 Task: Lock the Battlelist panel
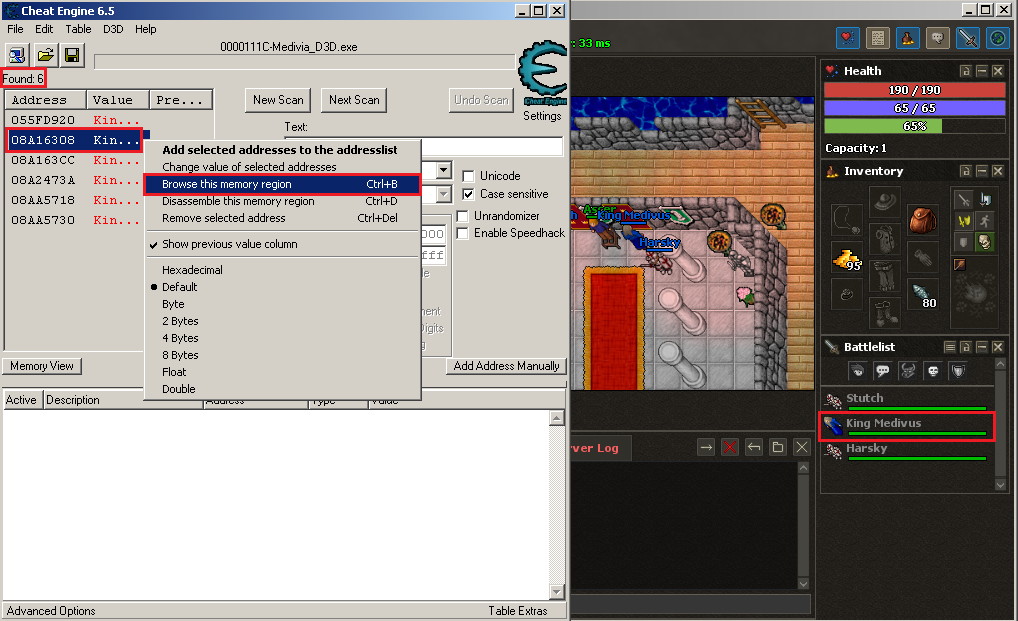point(965,347)
